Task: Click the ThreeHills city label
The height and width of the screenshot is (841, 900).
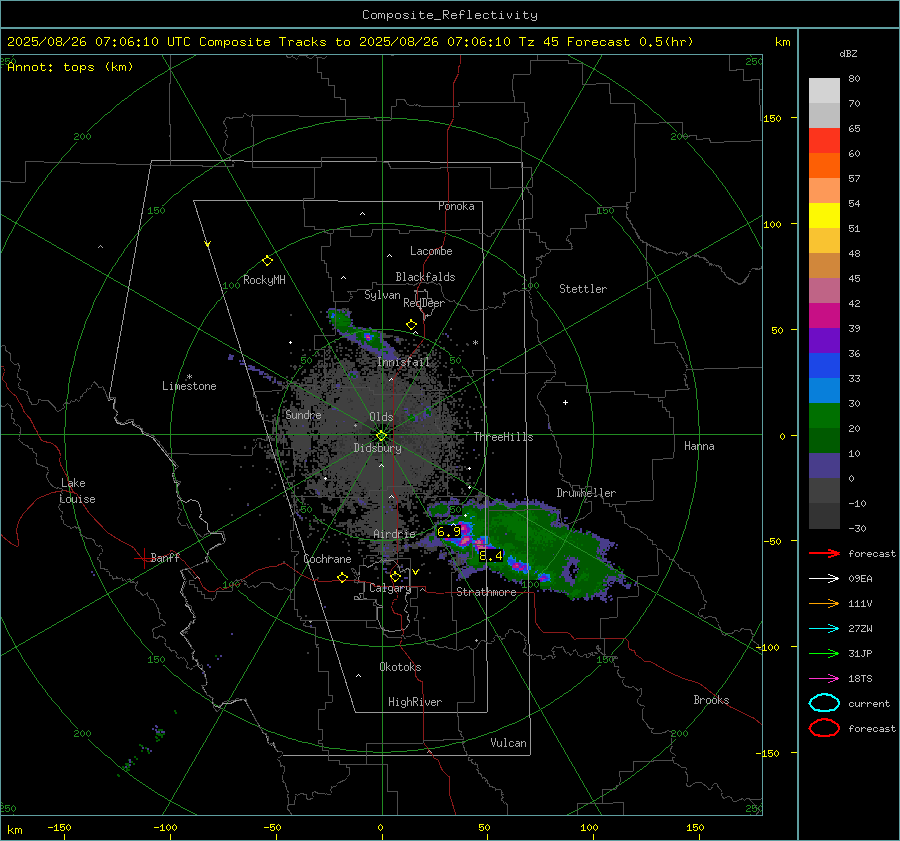Action: (503, 437)
